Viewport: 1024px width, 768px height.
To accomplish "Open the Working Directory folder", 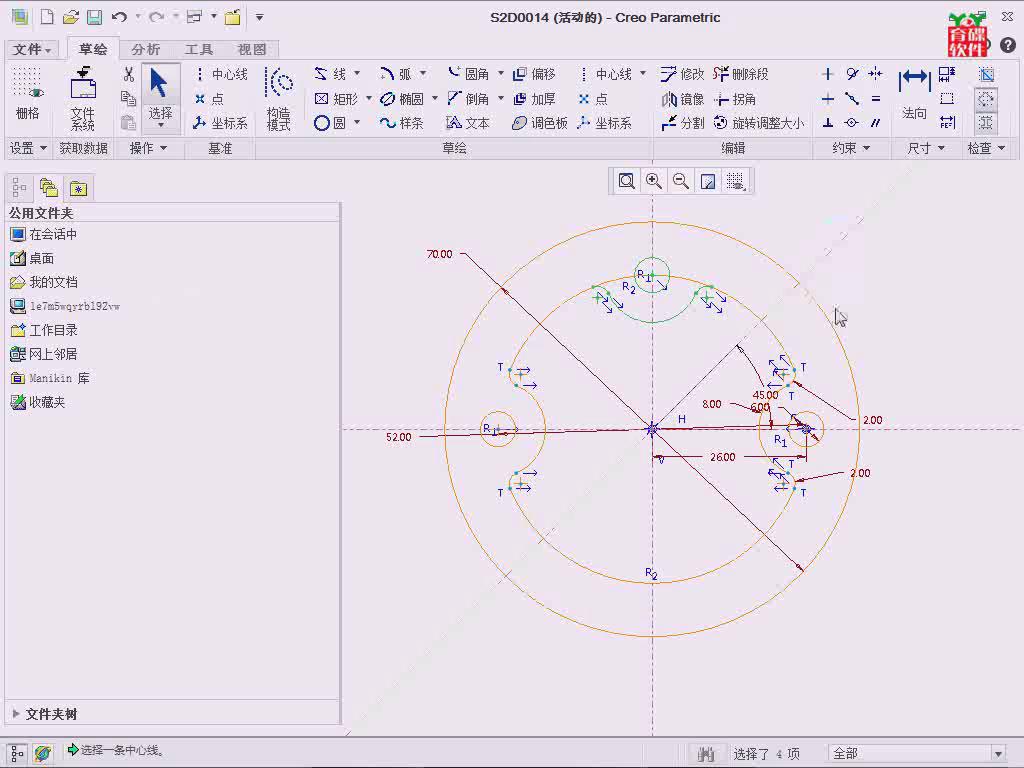I will (44, 330).
